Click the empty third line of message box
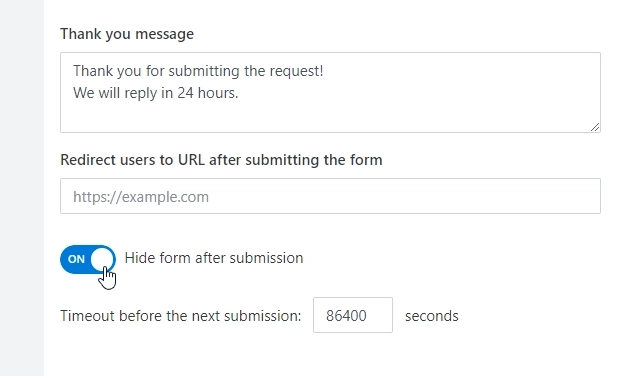644x376 pixels. (x=329, y=116)
